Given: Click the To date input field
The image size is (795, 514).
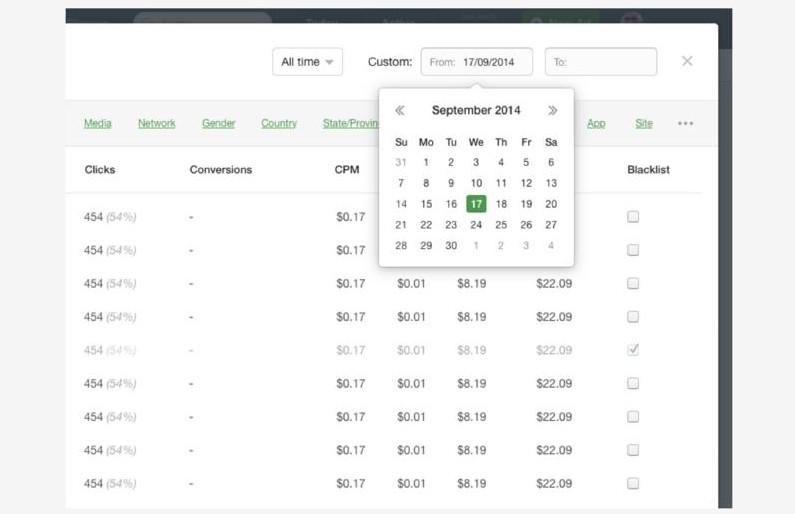Looking at the screenshot, I should pos(600,62).
